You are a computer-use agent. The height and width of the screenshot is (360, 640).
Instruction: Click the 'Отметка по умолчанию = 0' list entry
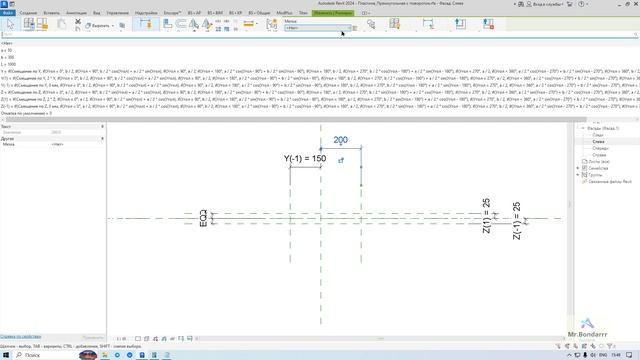[27, 113]
